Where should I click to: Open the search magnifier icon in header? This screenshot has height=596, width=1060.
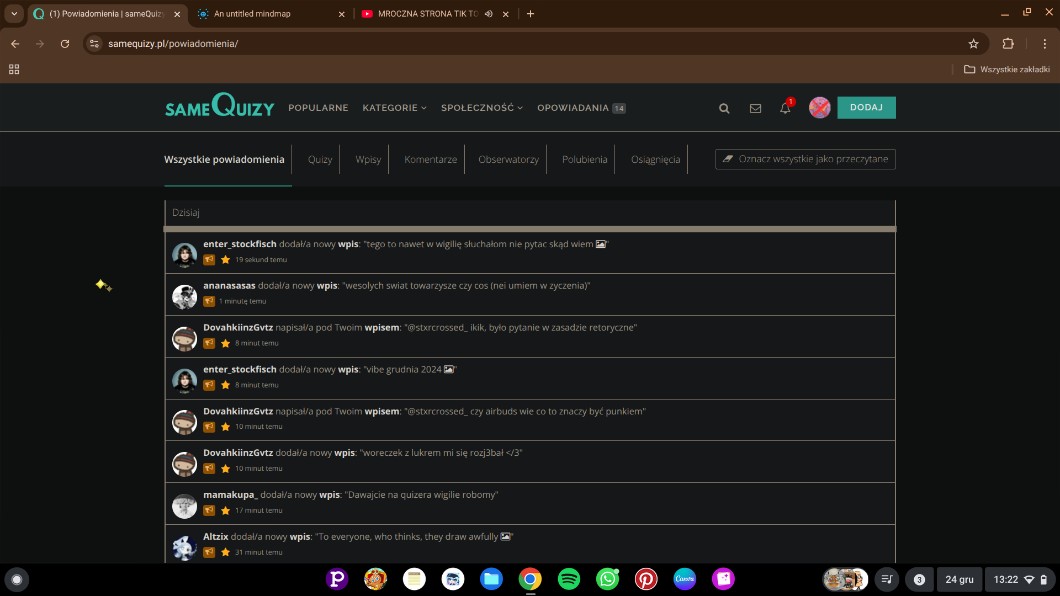pyautogui.click(x=724, y=108)
